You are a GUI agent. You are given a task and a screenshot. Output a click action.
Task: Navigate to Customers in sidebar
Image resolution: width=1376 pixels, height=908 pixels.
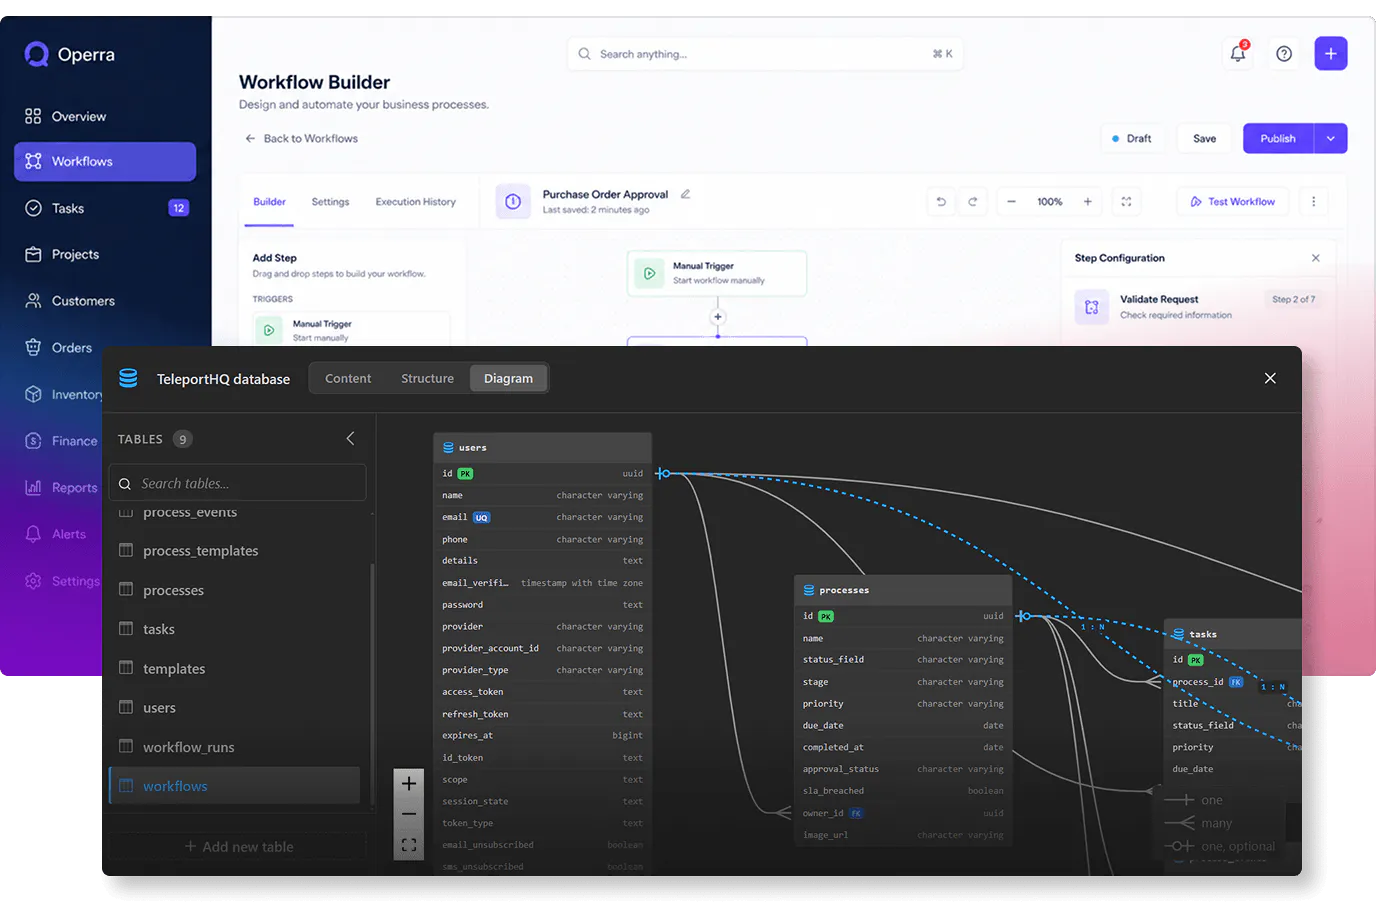(x=105, y=301)
